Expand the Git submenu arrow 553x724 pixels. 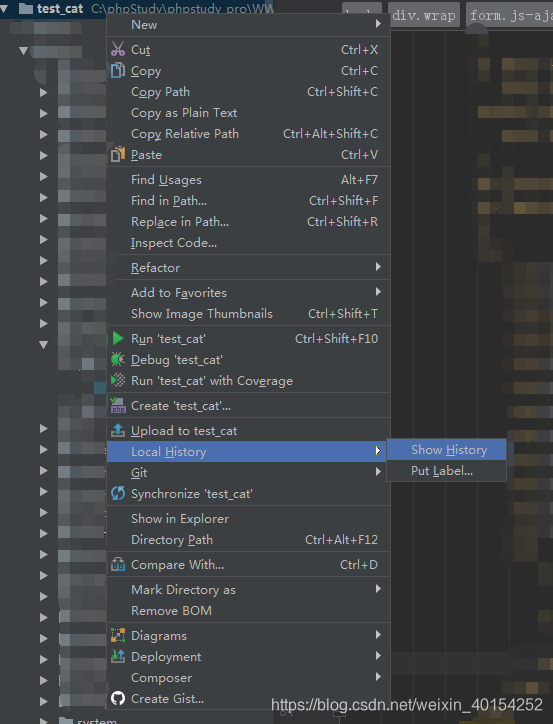(378, 471)
